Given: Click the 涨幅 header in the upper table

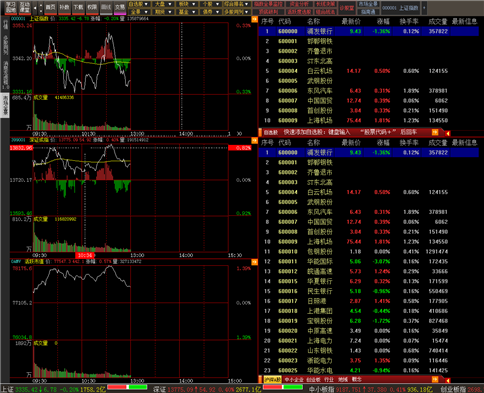Looking at the screenshot, I should pyautogui.click(x=383, y=22).
